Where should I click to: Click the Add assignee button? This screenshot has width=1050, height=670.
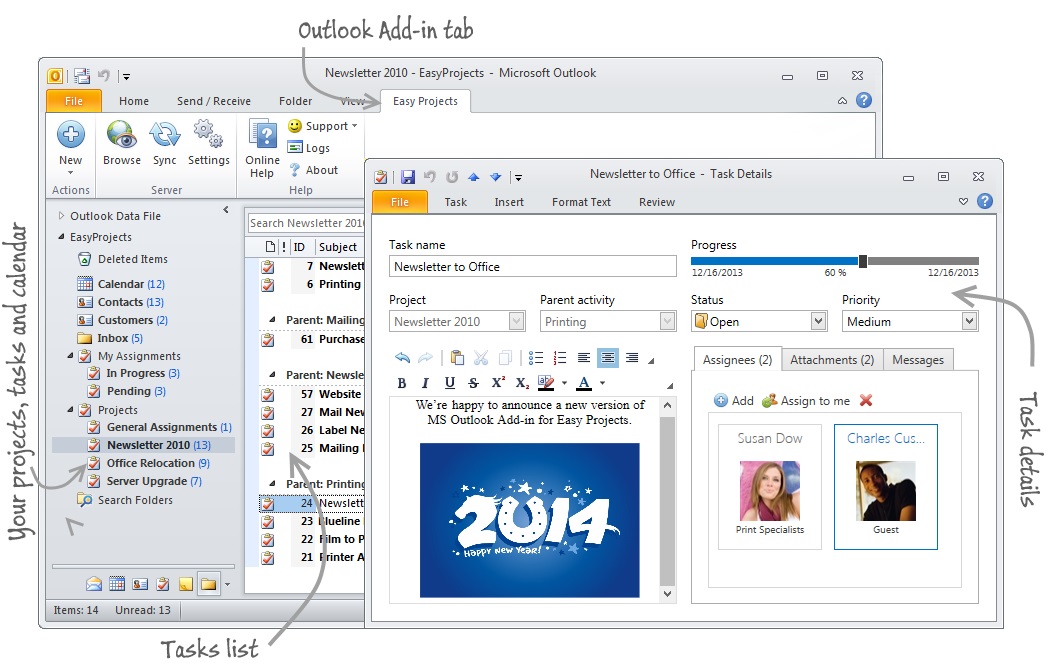(734, 401)
